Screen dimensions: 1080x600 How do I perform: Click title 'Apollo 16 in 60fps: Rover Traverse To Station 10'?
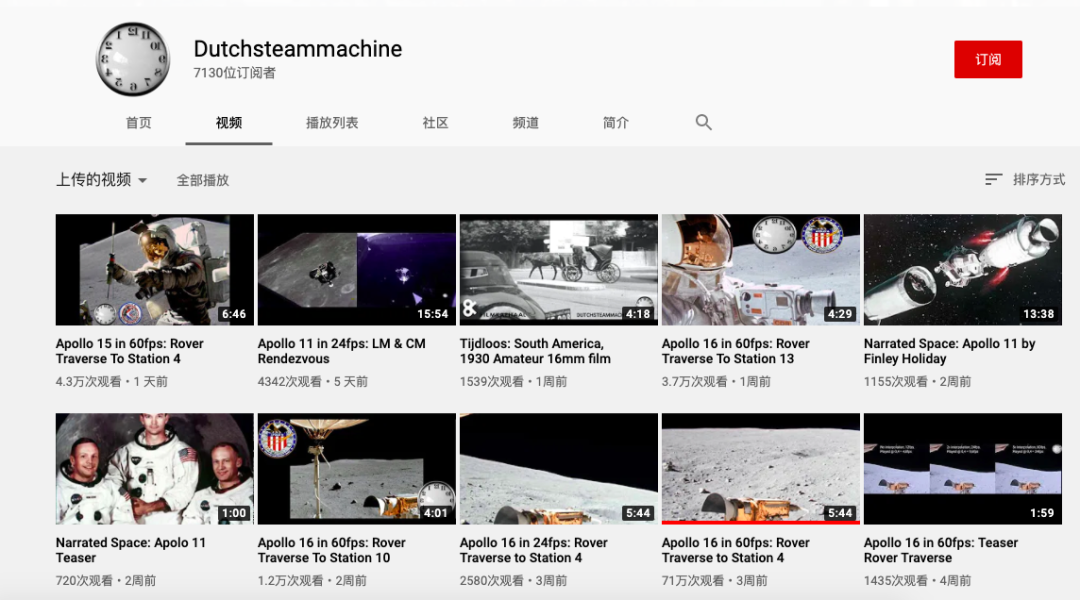[x=331, y=550]
